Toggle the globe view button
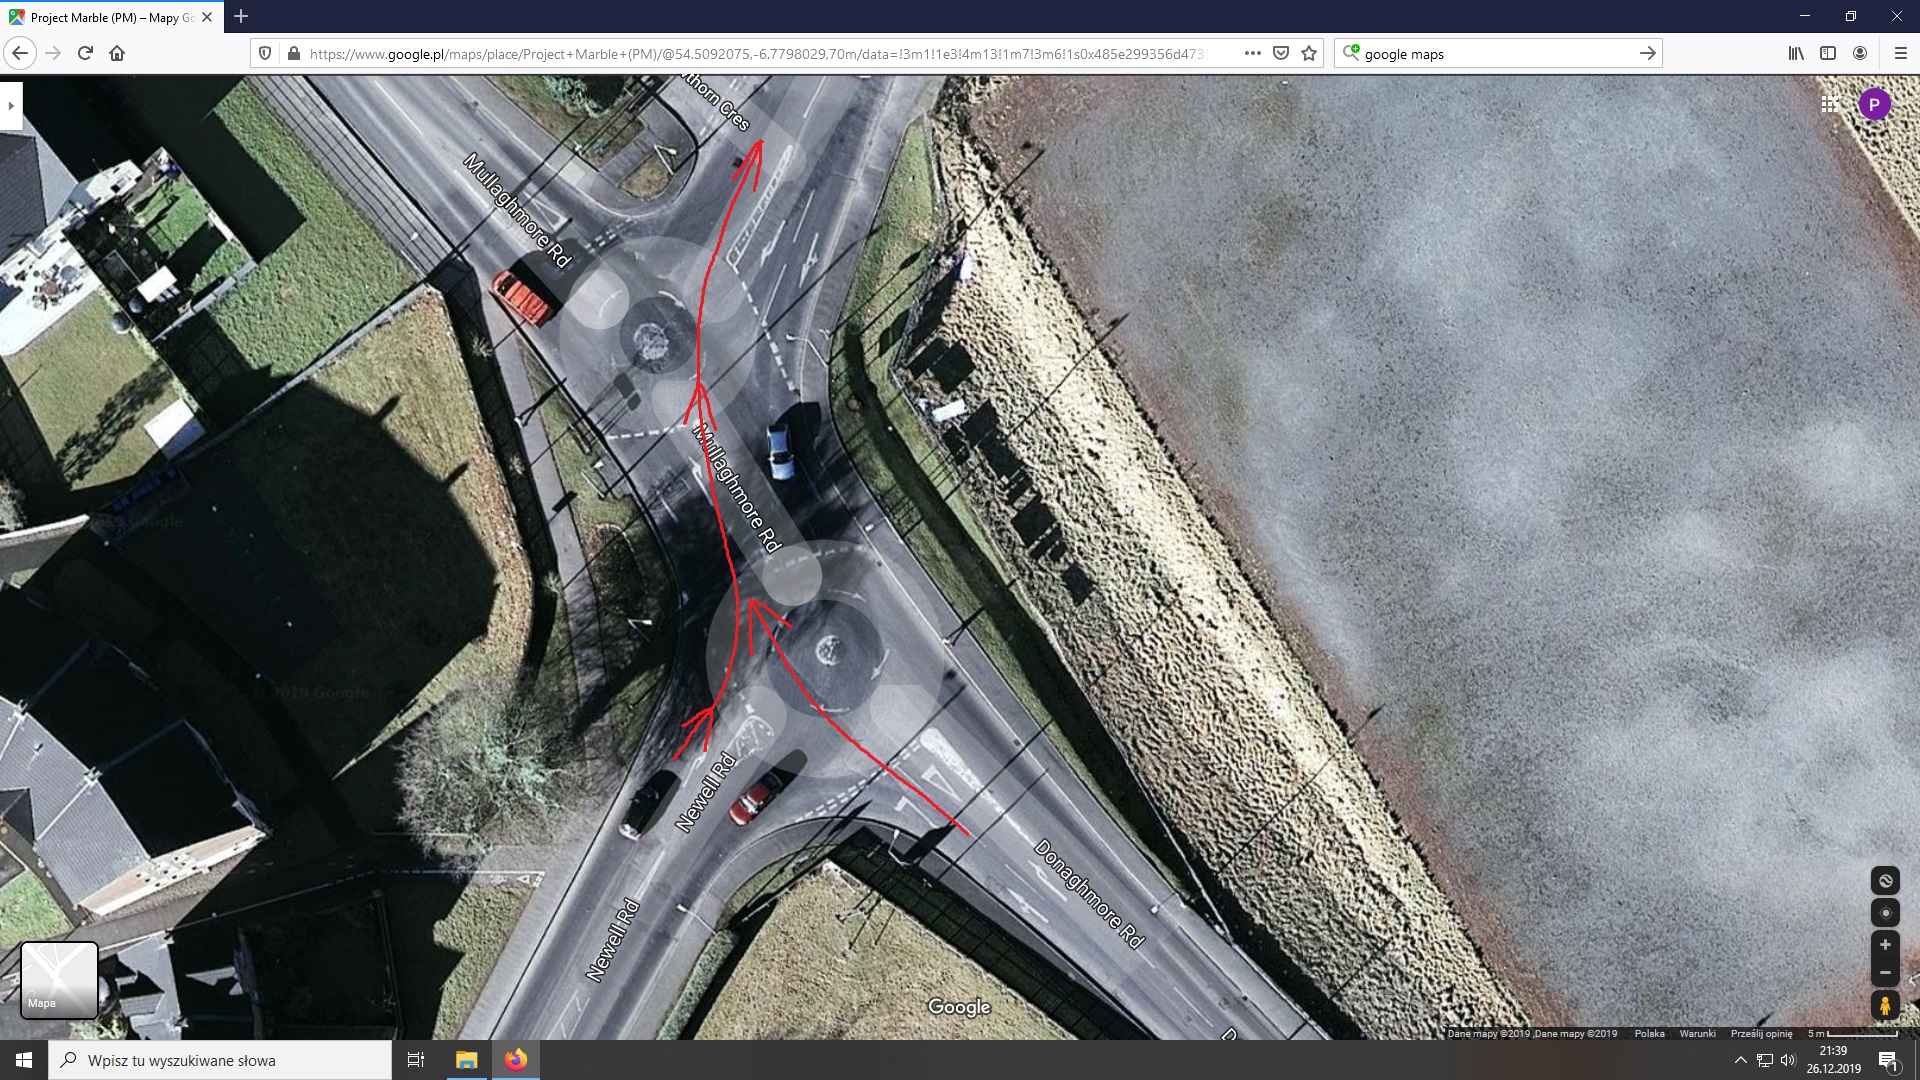The height and width of the screenshot is (1080, 1920). point(1885,881)
